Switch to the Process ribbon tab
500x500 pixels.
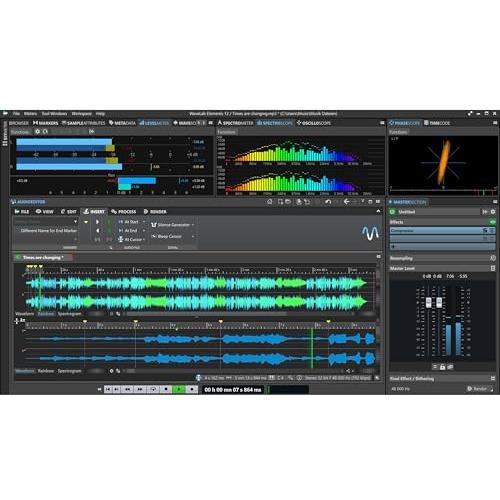point(124,212)
